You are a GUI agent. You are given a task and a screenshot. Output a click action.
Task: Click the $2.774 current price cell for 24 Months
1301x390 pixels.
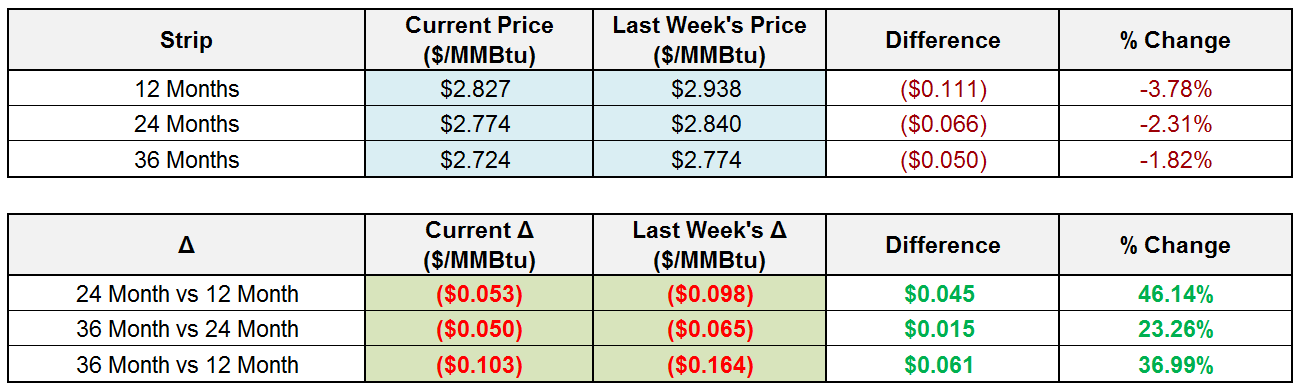[479, 124]
